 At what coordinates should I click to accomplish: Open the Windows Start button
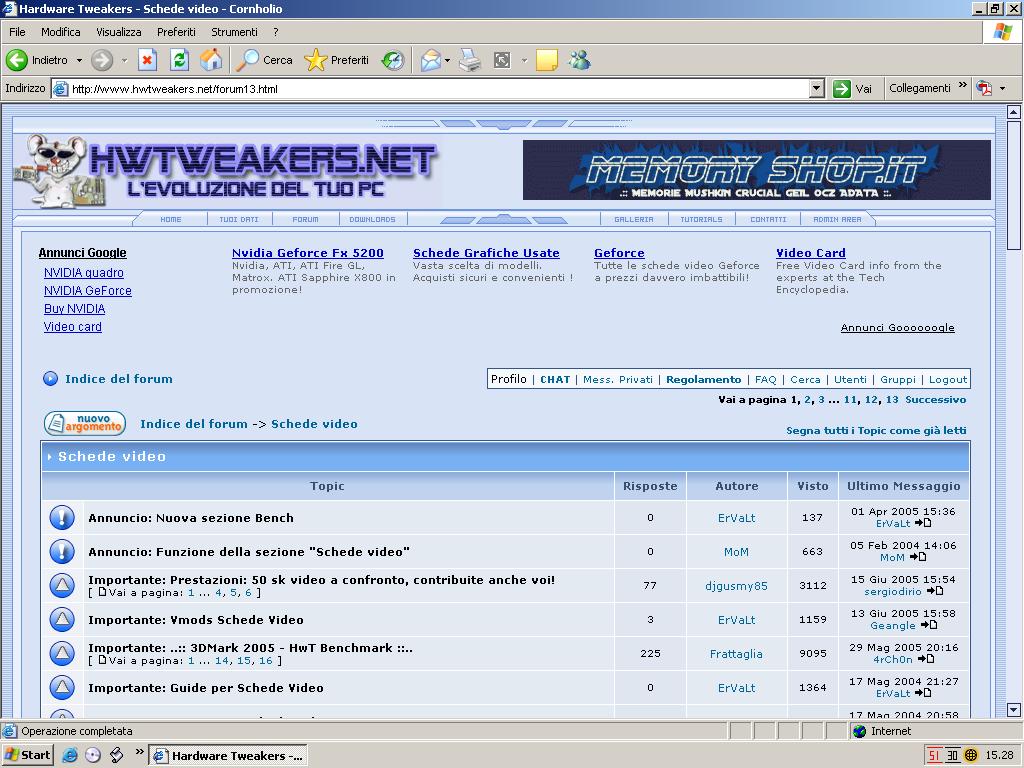pos(27,756)
